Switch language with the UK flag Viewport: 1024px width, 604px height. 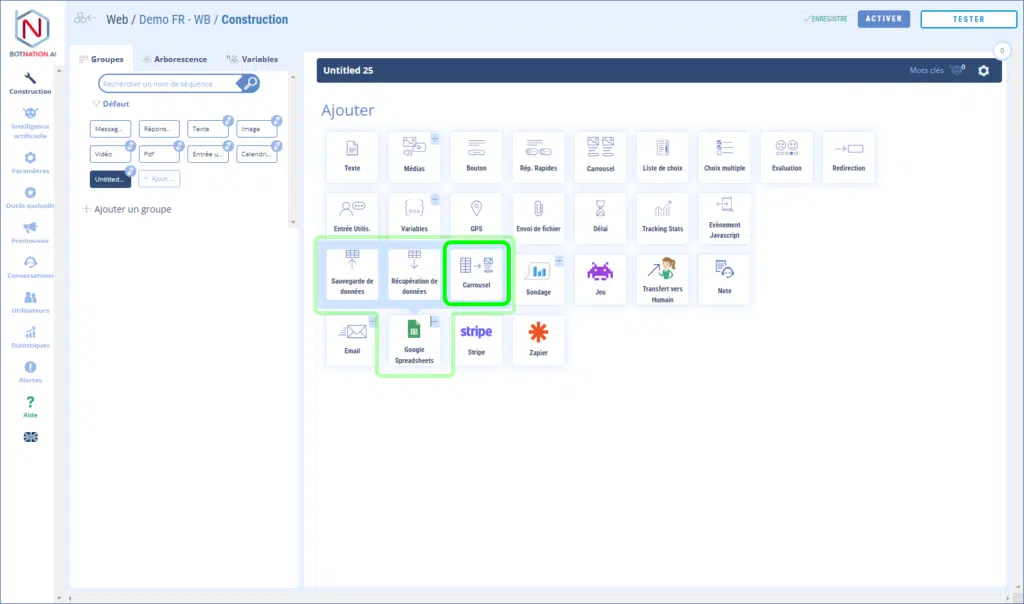[30, 437]
